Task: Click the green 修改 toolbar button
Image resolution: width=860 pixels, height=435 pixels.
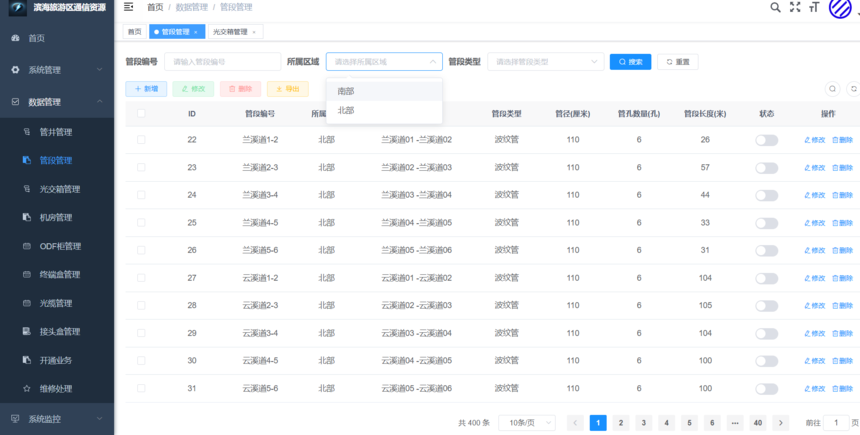Action: click(193, 89)
